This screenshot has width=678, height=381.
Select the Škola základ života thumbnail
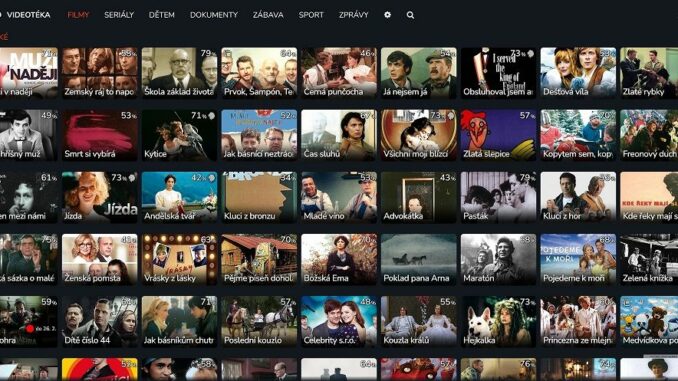[179, 73]
